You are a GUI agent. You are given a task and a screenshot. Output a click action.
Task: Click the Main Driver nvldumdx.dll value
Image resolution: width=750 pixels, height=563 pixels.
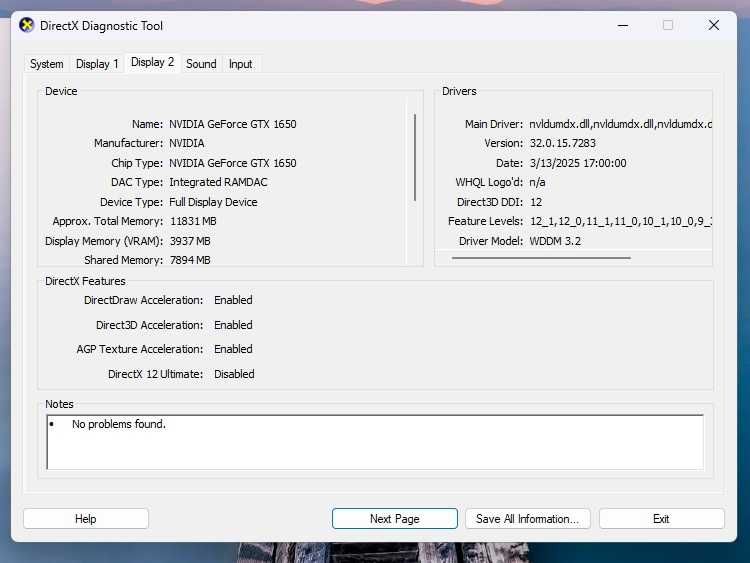coord(620,124)
